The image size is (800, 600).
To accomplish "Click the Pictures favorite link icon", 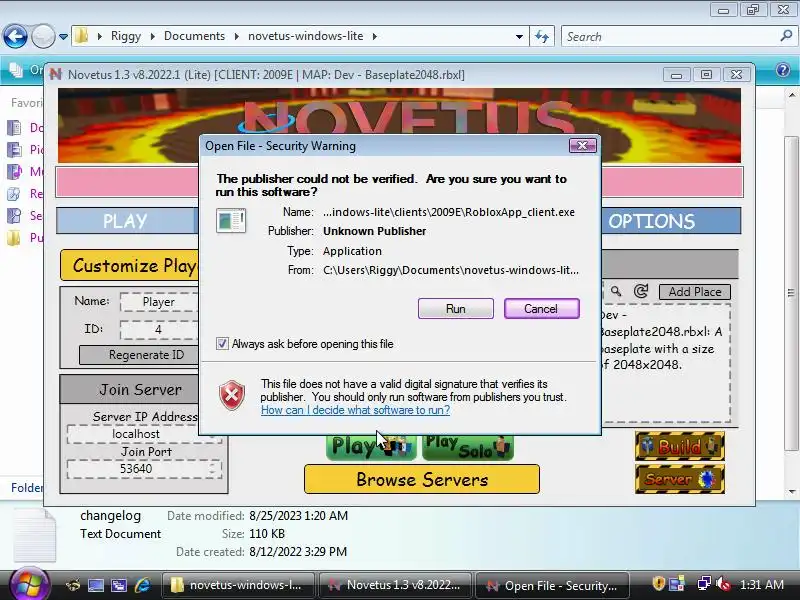I will pos(14,149).
